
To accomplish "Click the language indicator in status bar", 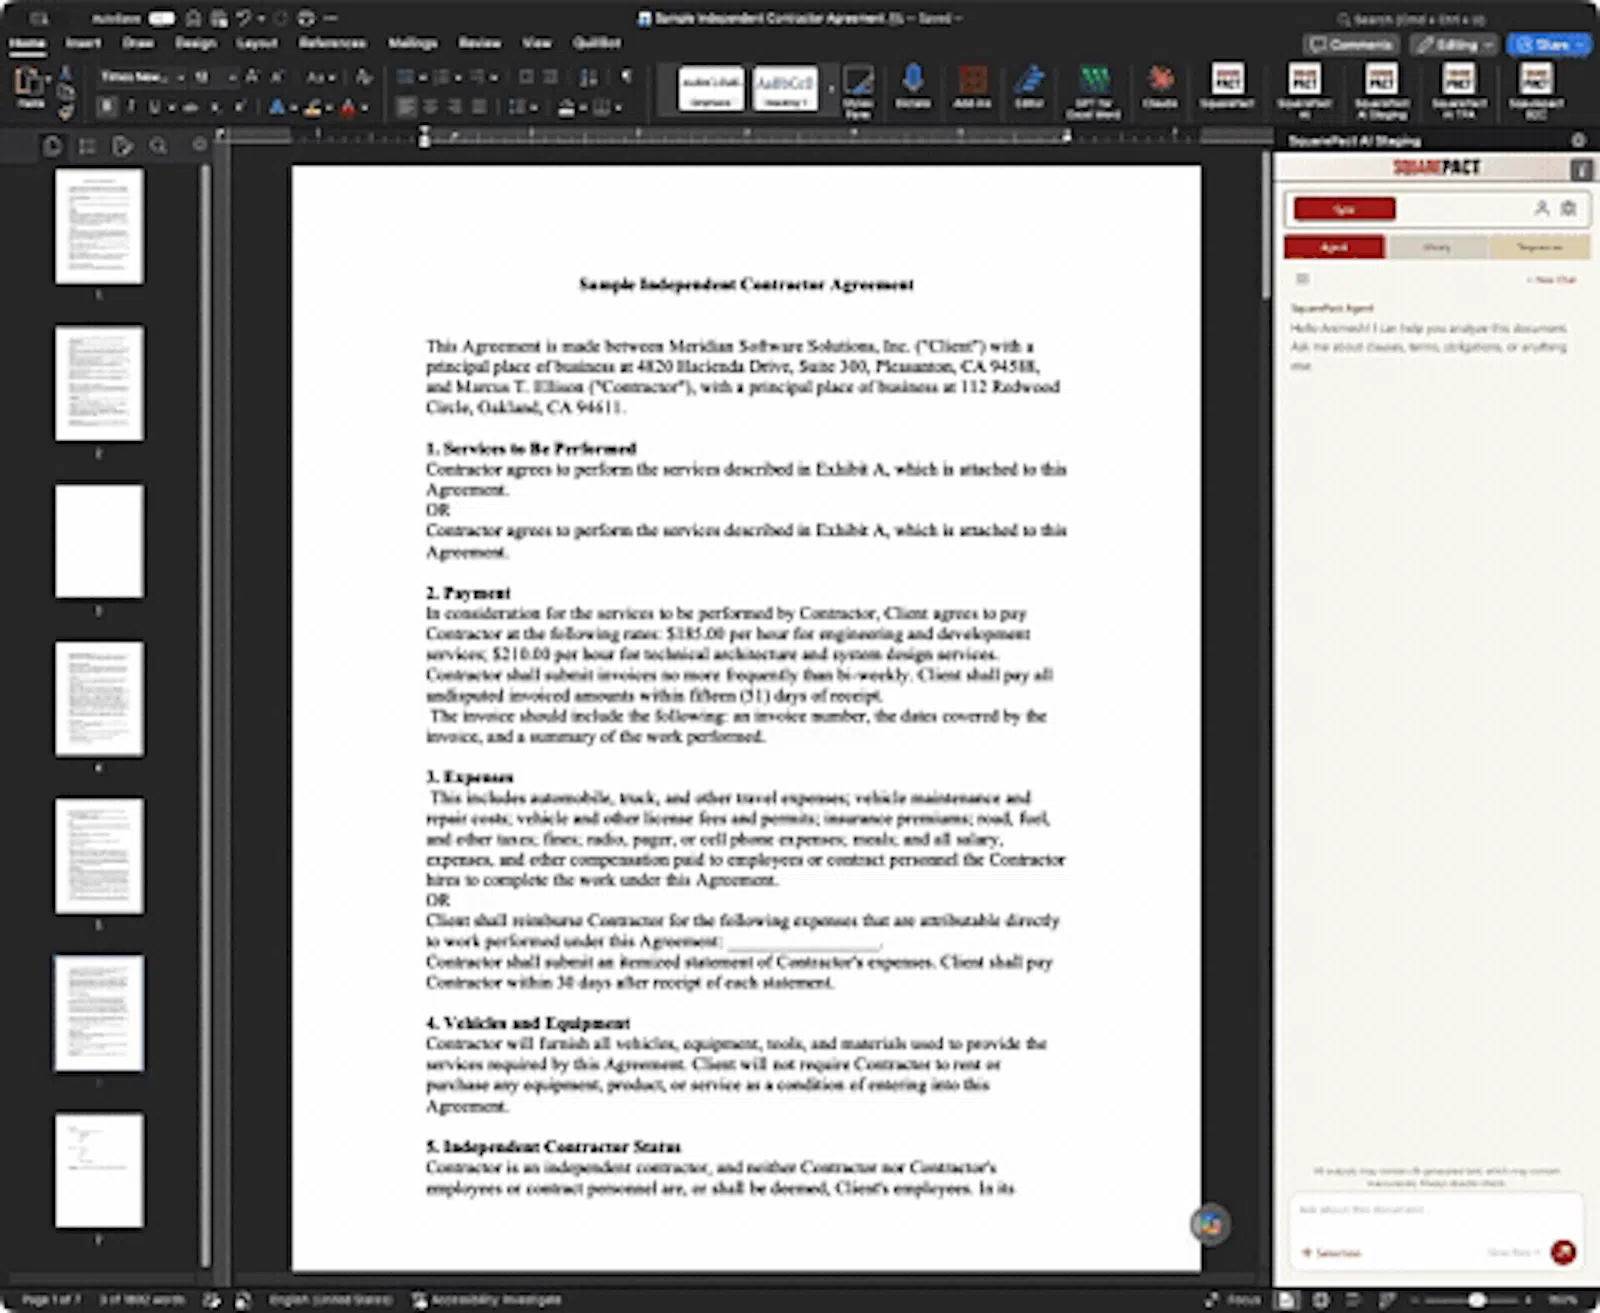I will (x=330, y=1299).
